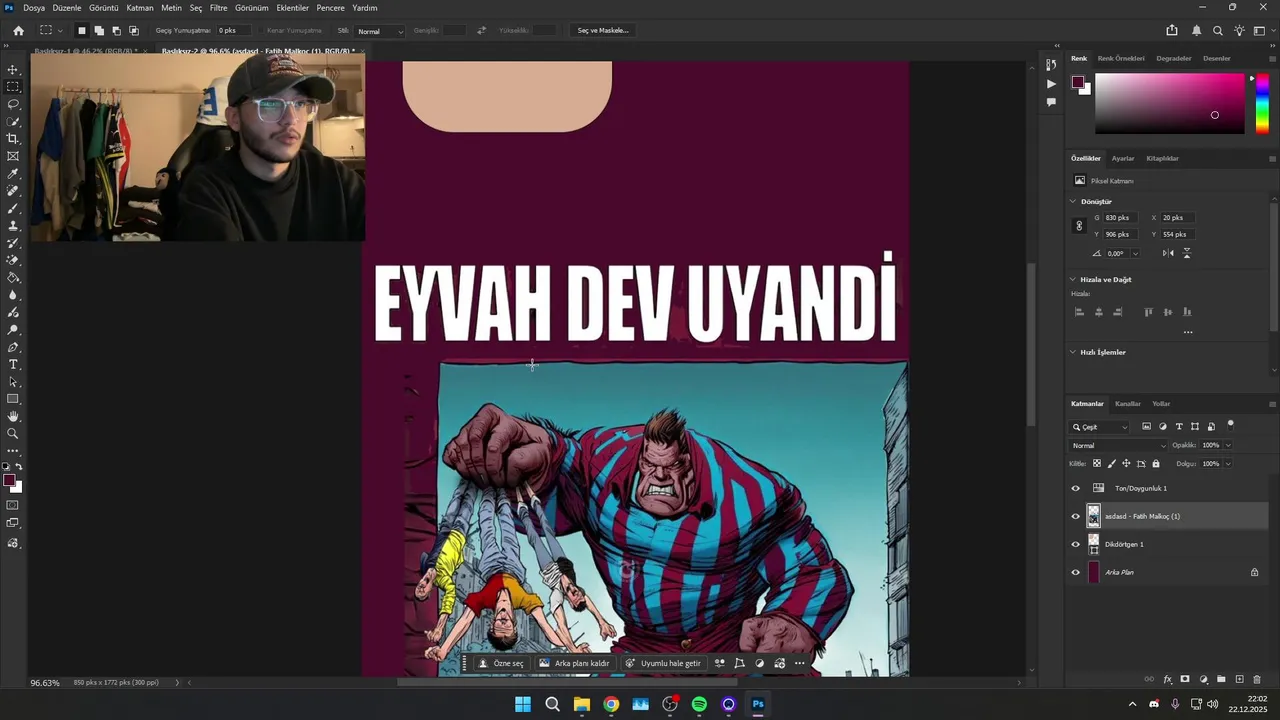Screen dimensions: 1280x720
Task: Click Seç ve Maskele button
Action: pyautogui.click(x=603, y=31)
